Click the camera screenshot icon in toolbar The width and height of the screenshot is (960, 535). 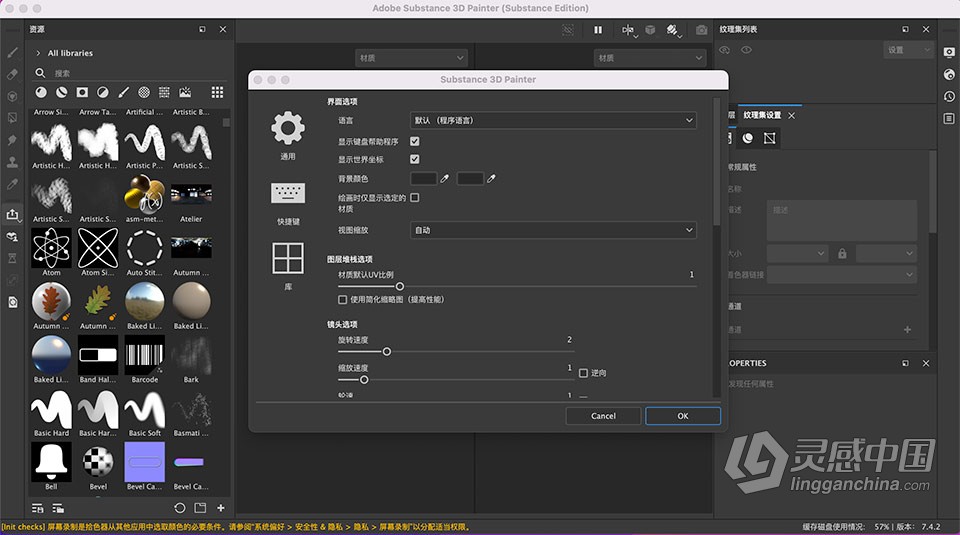pos(702,29)
